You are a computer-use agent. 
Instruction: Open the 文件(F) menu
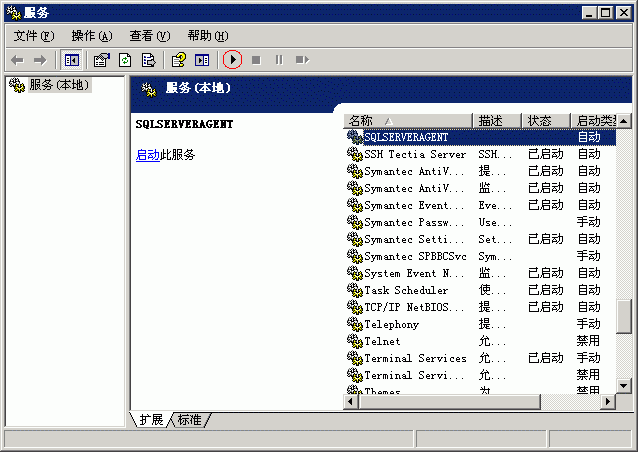[x=34, y=35]
